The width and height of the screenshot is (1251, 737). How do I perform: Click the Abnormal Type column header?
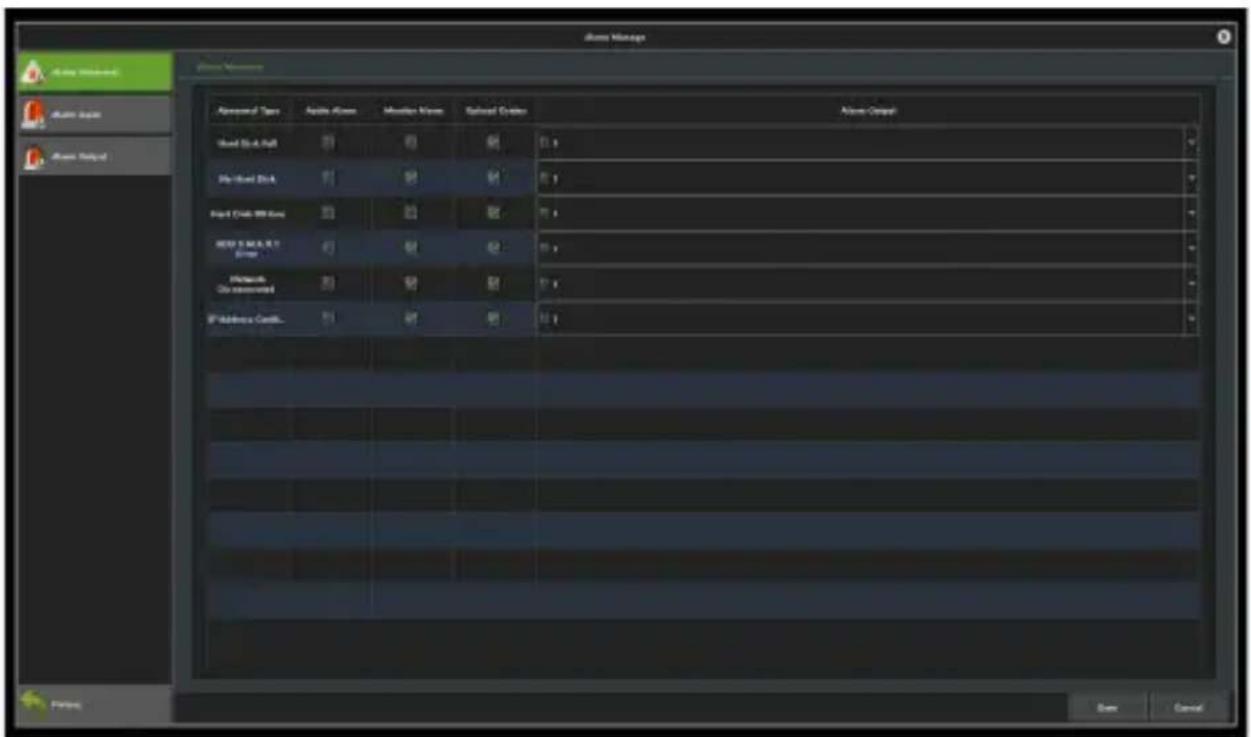click(249, 111)
